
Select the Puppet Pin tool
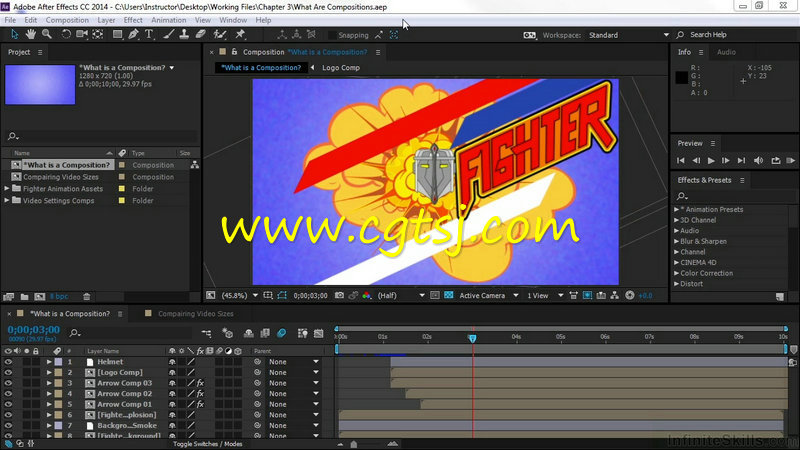click(240, 34)
